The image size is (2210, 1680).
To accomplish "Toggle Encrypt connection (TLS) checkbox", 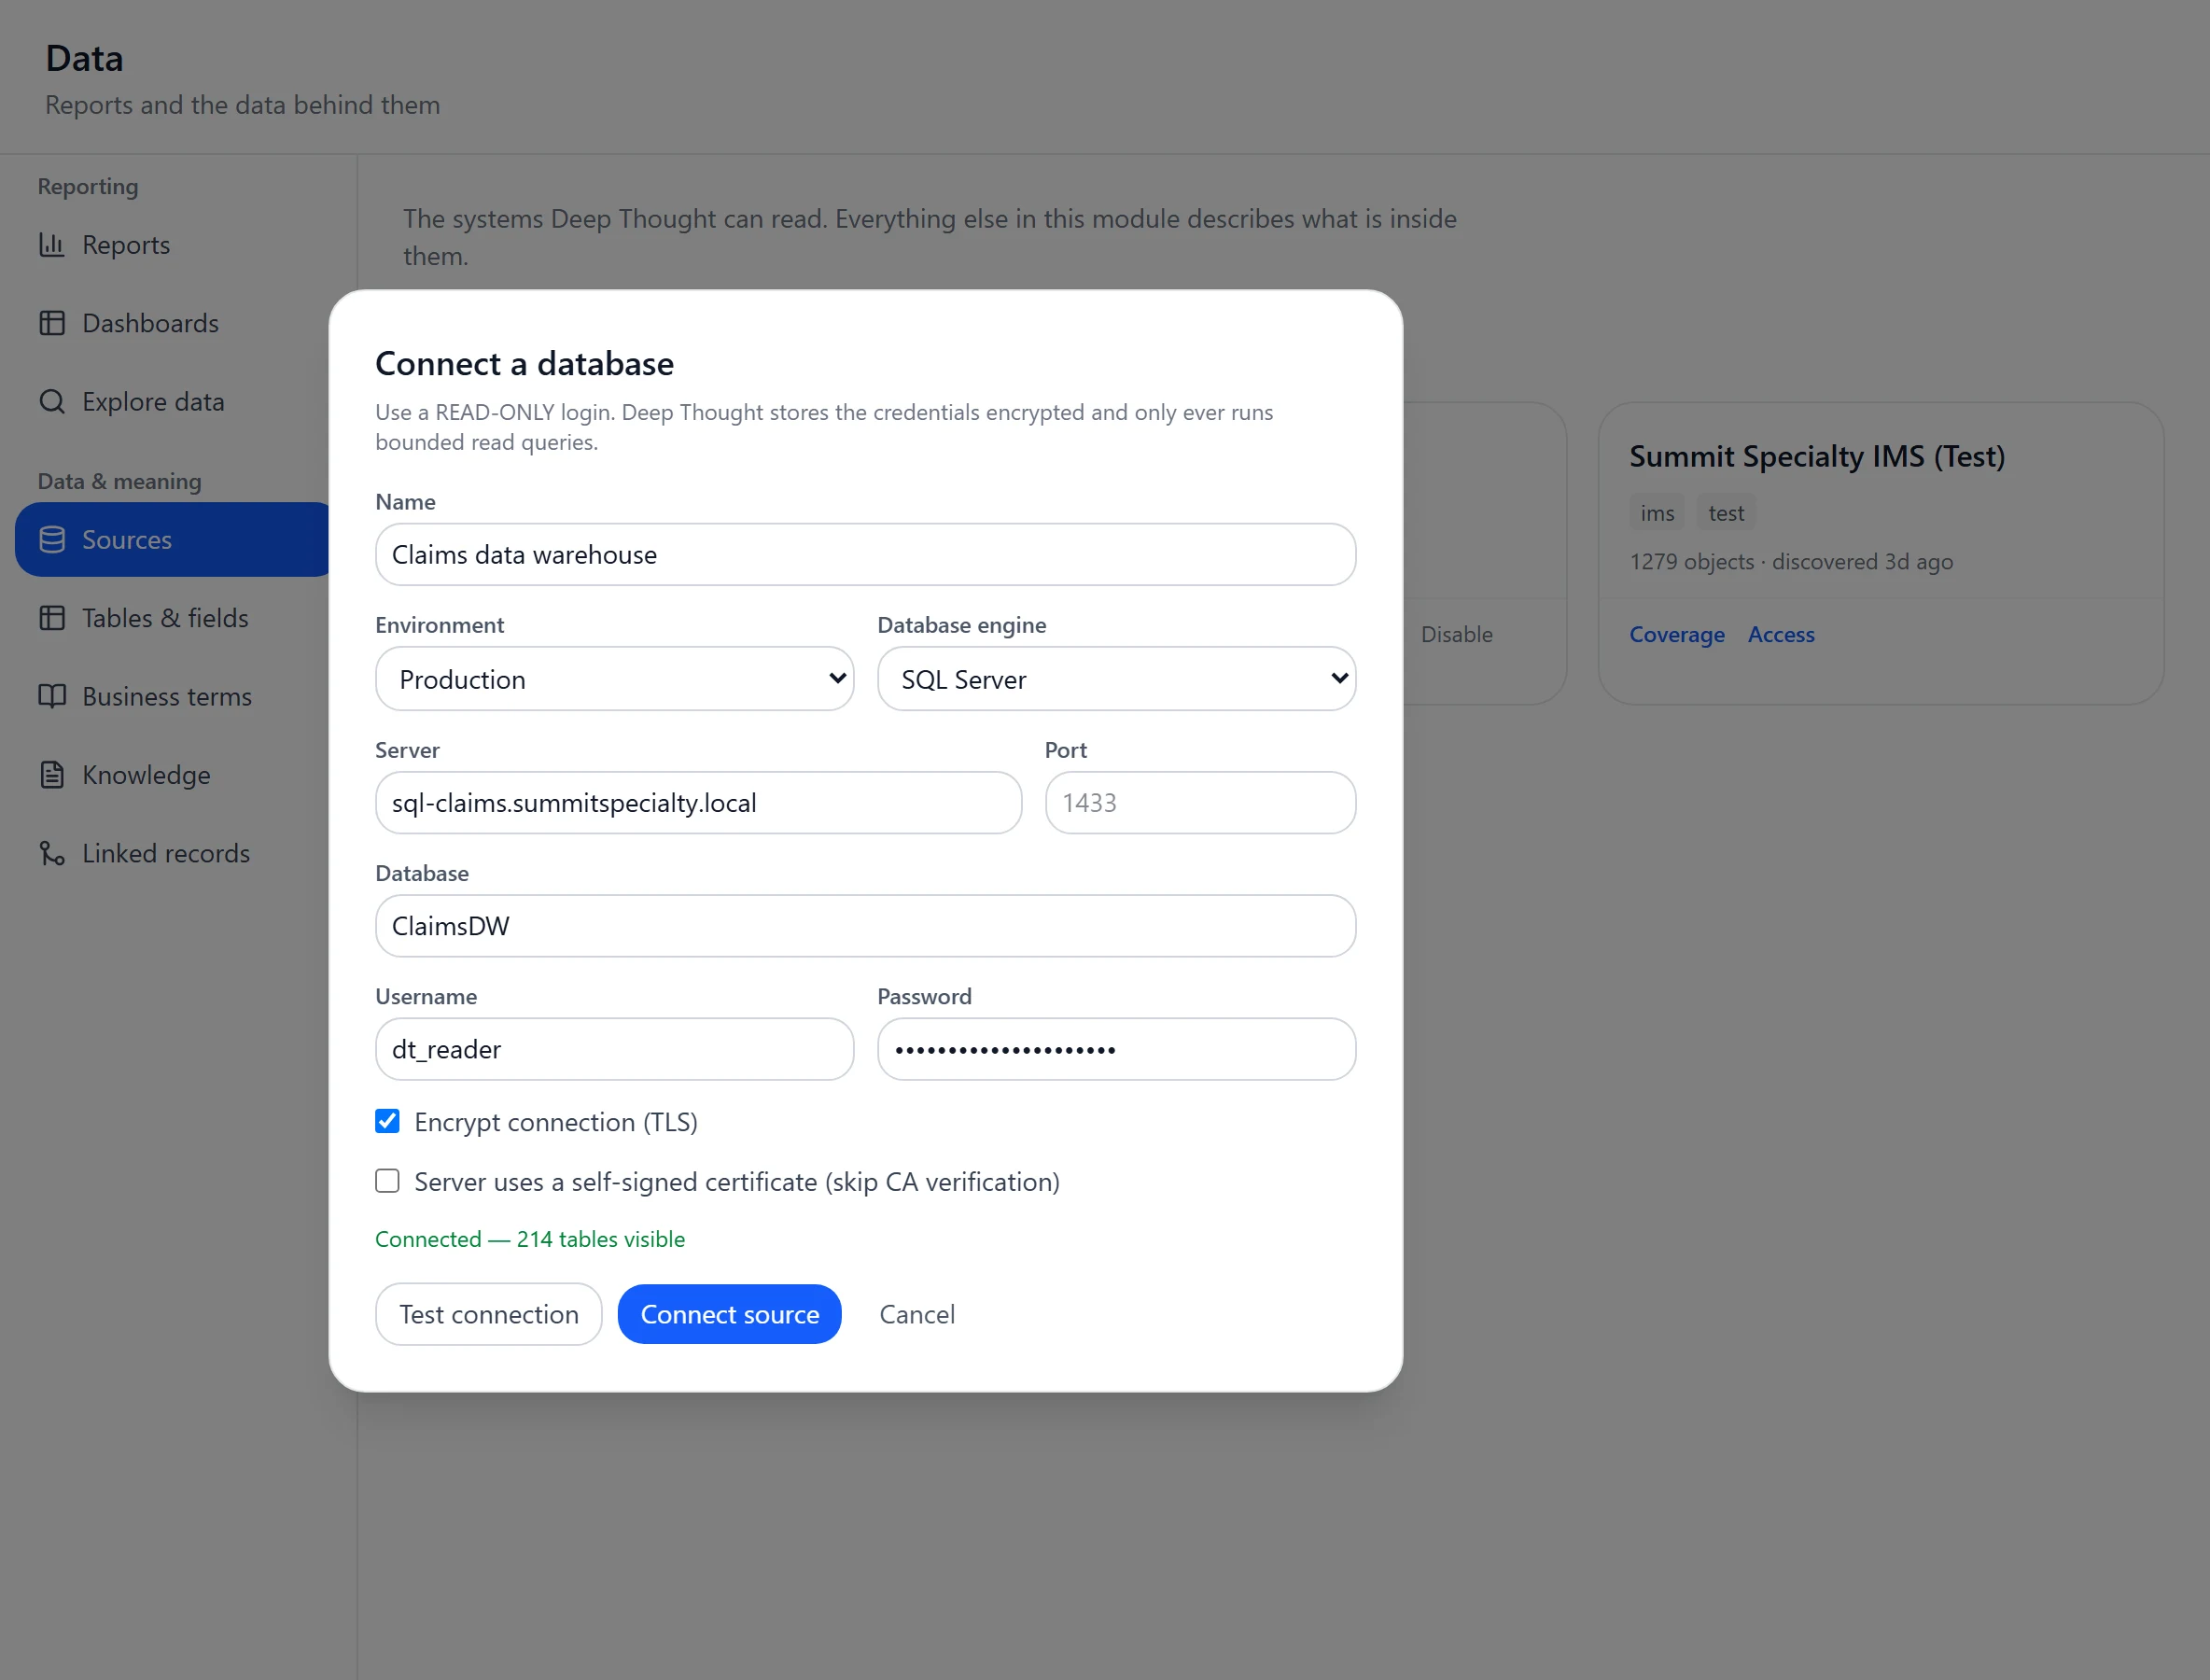I will click(387, 1121).
